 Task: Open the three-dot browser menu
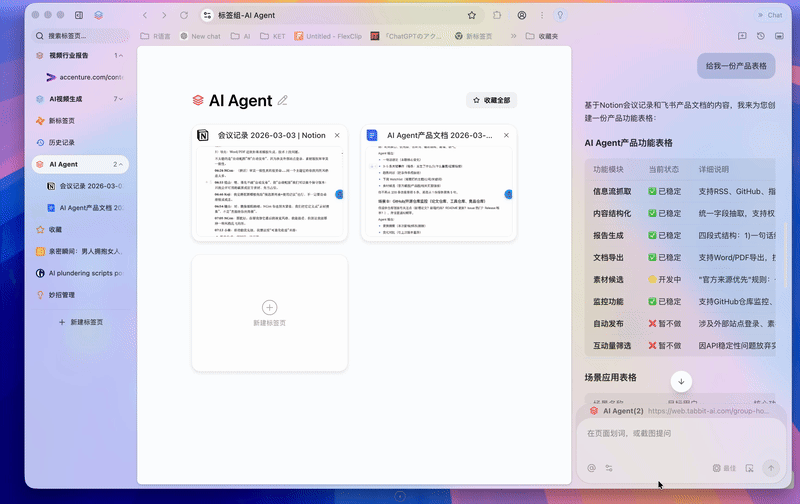coord(542,15)
